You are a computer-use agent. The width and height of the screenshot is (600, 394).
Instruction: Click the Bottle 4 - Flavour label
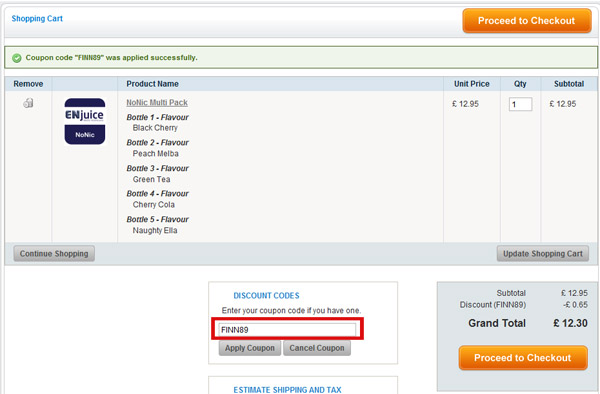pos(158,194)
